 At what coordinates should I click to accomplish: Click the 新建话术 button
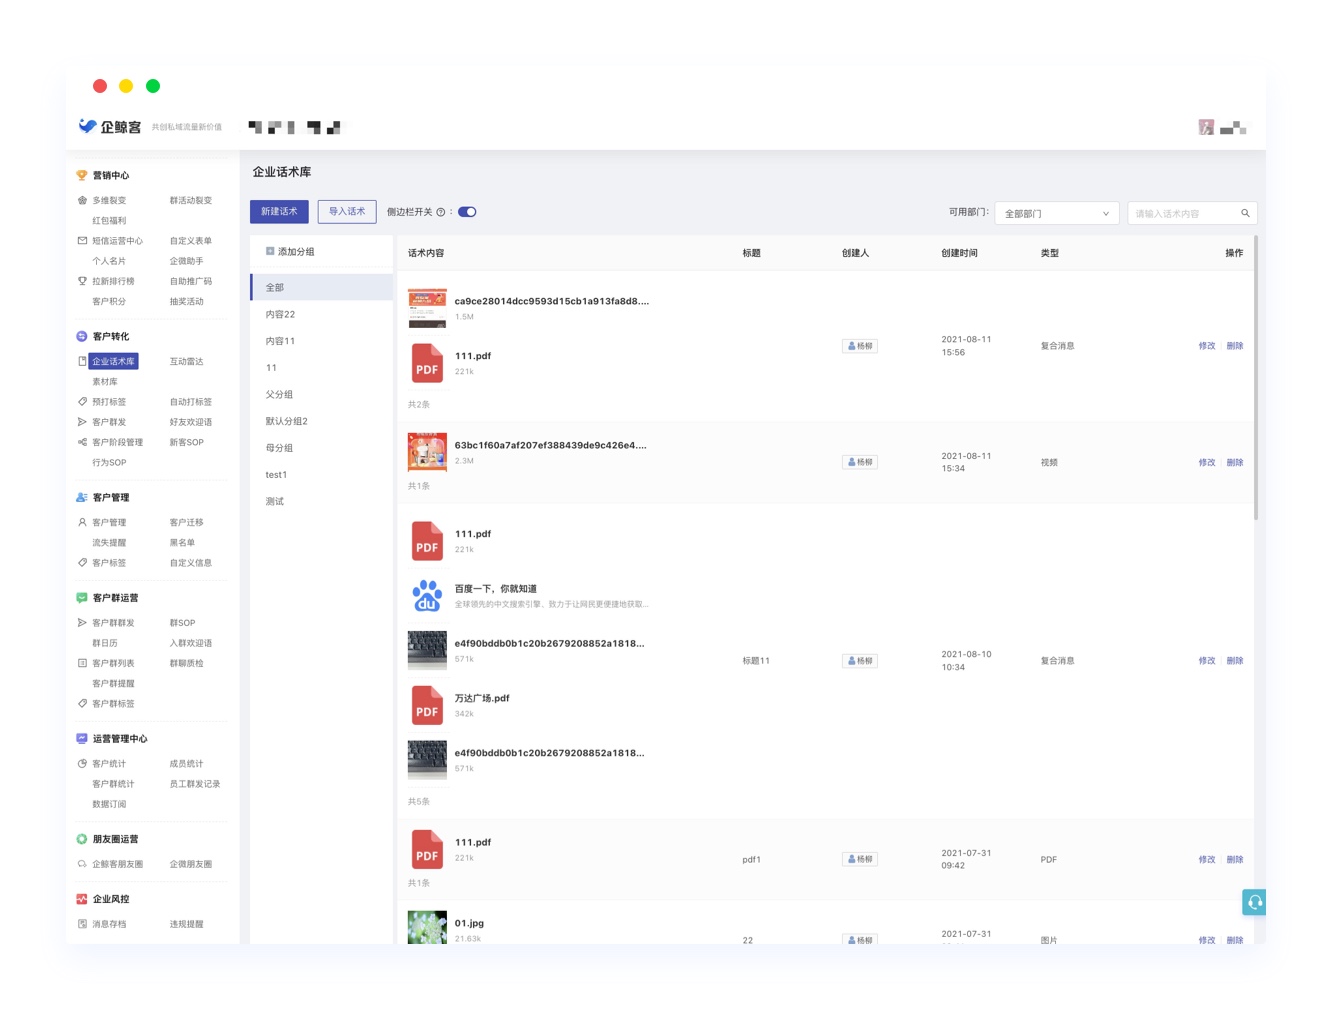coord(279,211)
